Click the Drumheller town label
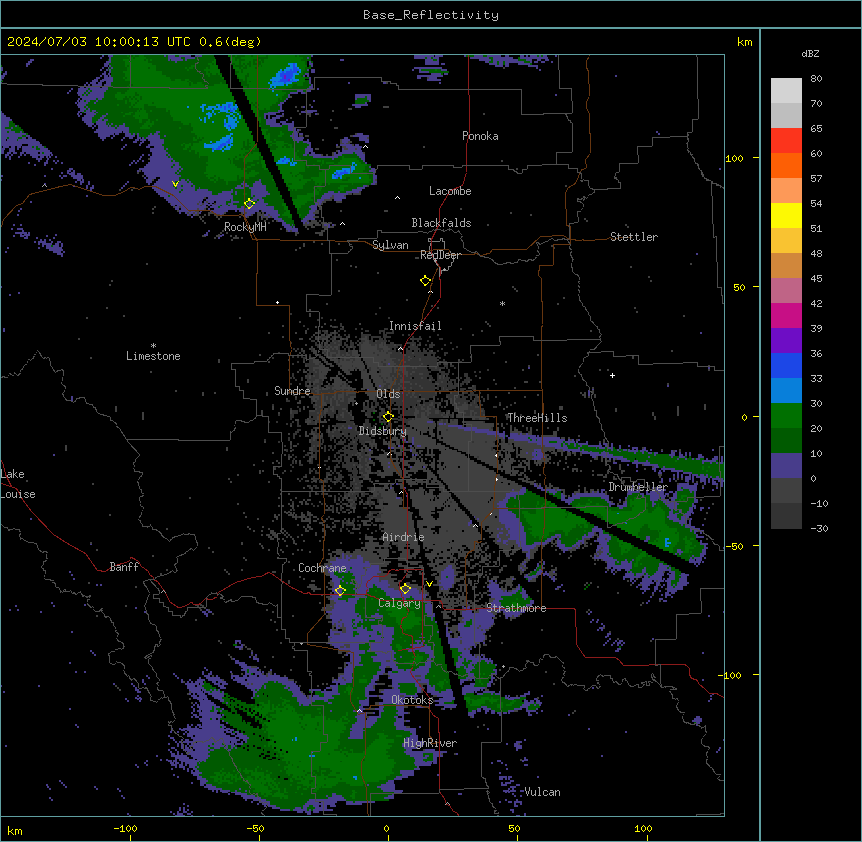862x842 pixels. (x=638, y=487)
